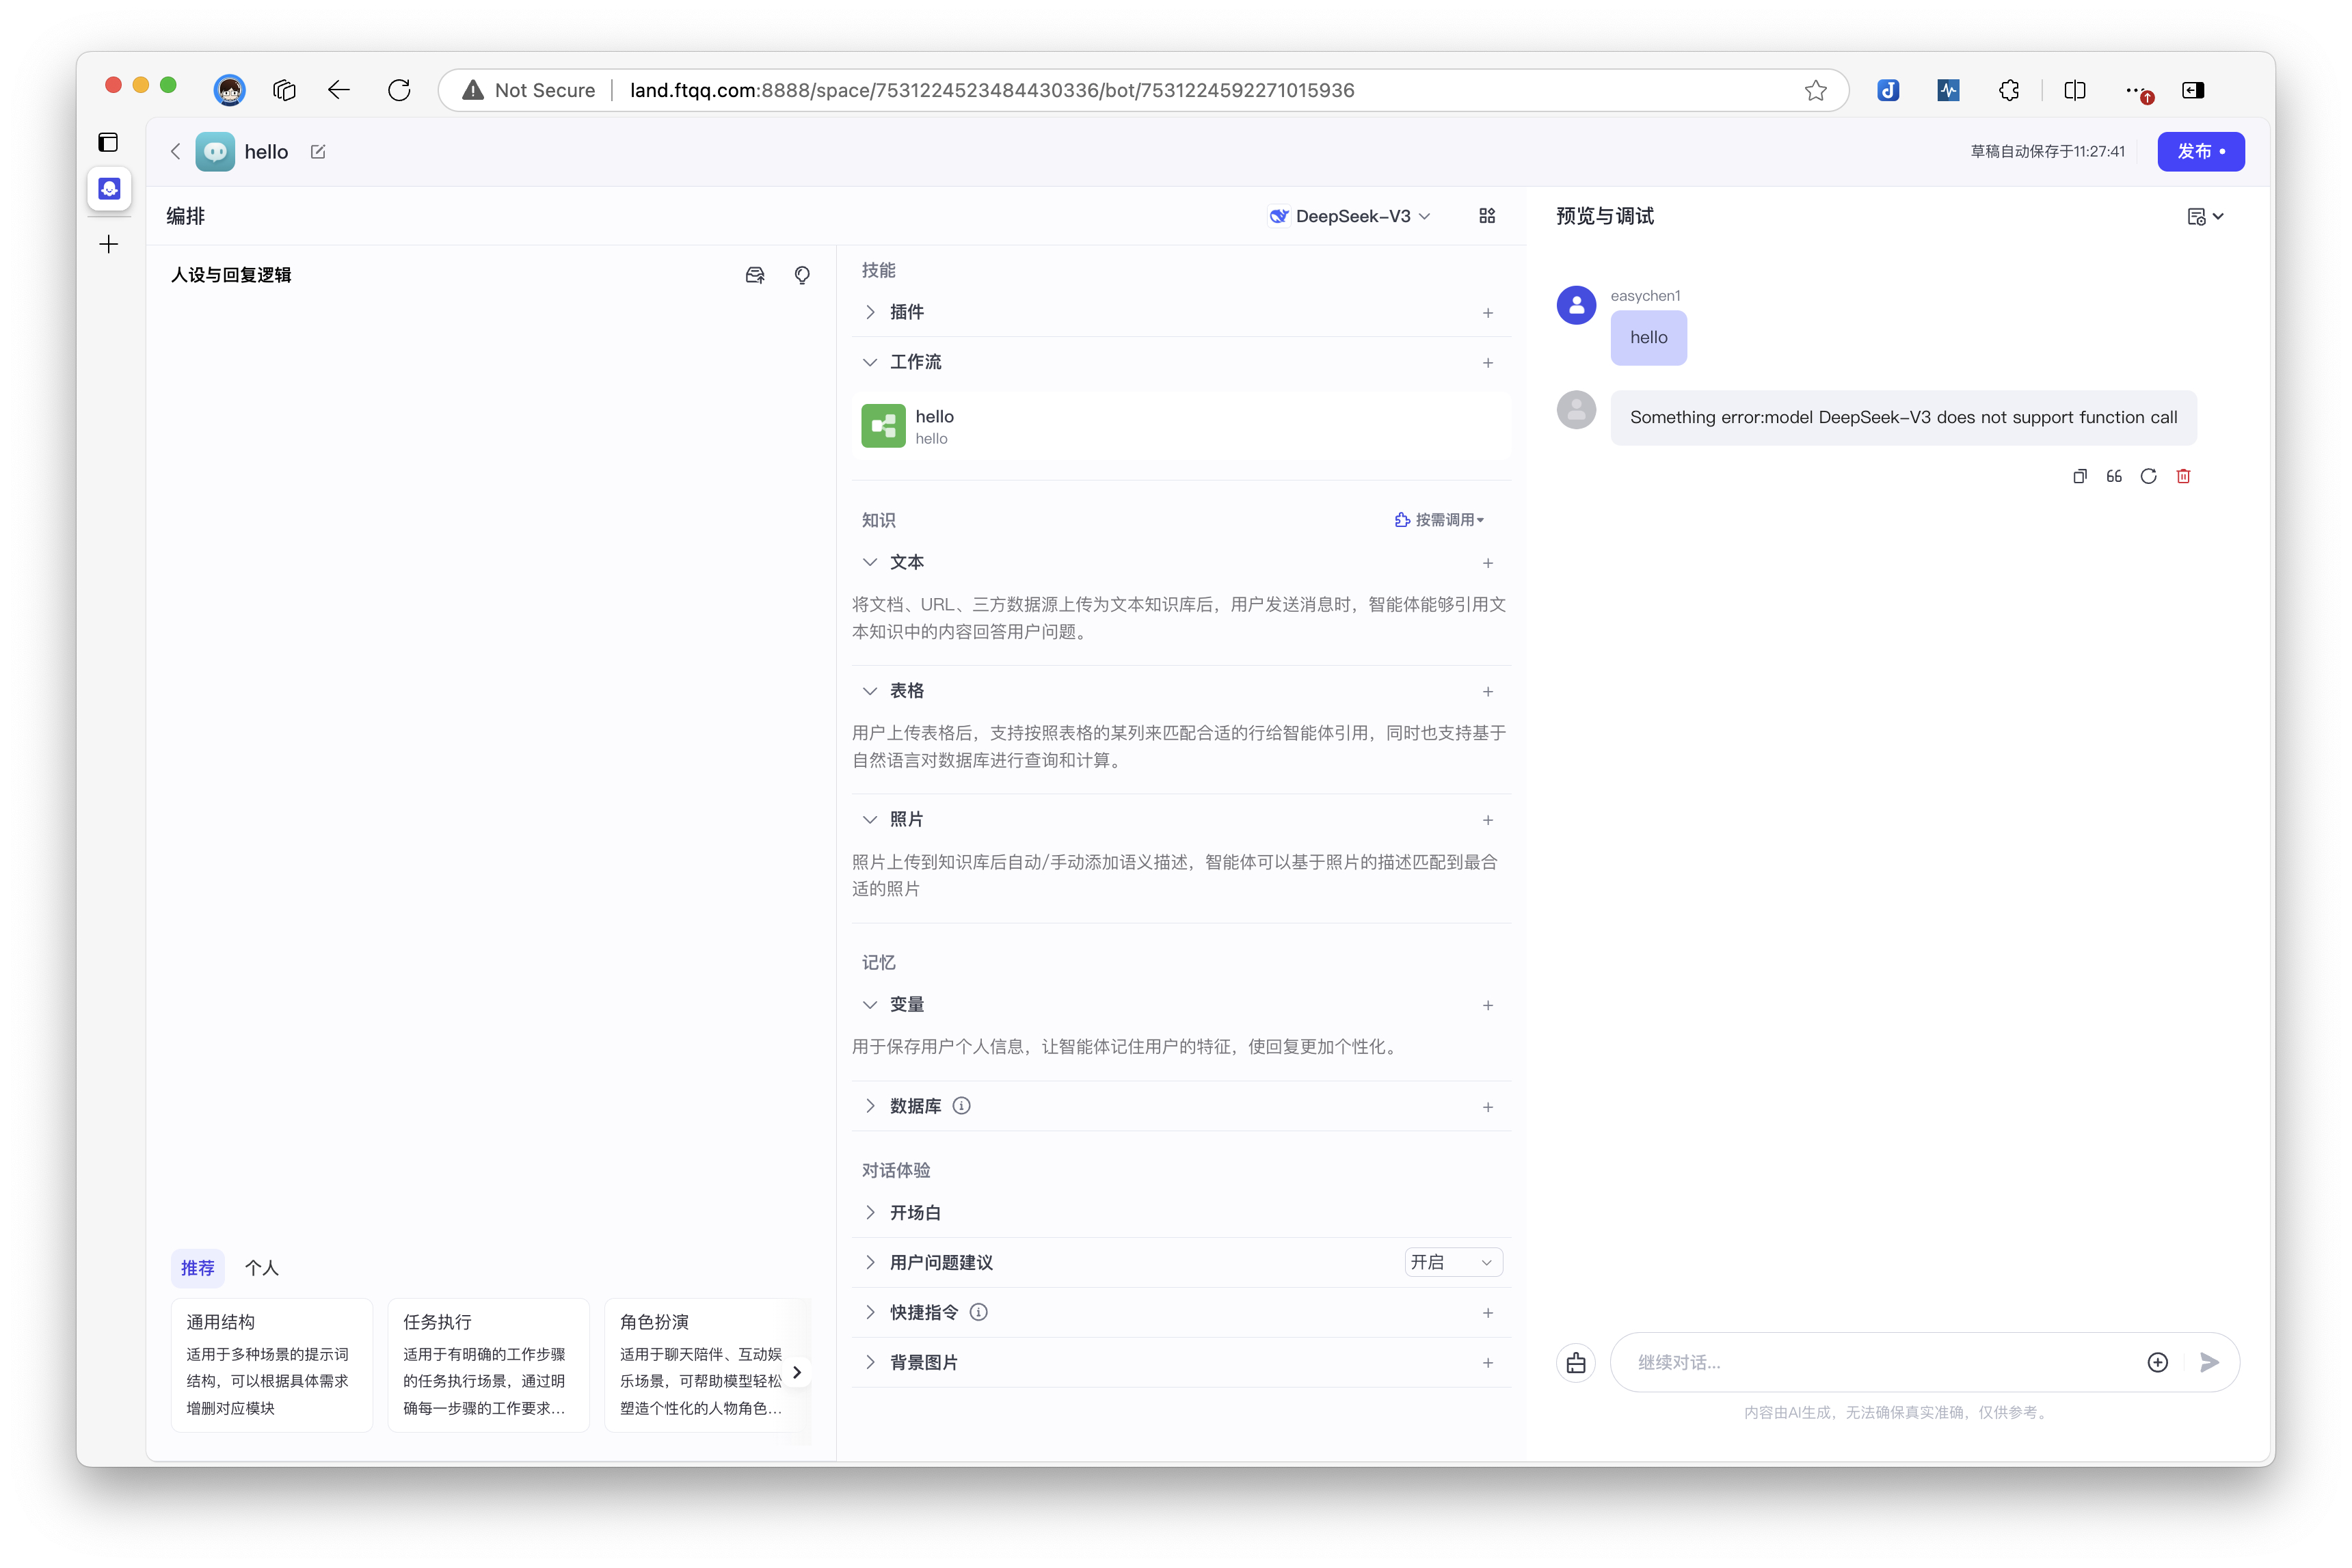Open the knowledge 按需调用 dropdown
This screenshot has height=1568, width=2352.
pos(1439,520)
